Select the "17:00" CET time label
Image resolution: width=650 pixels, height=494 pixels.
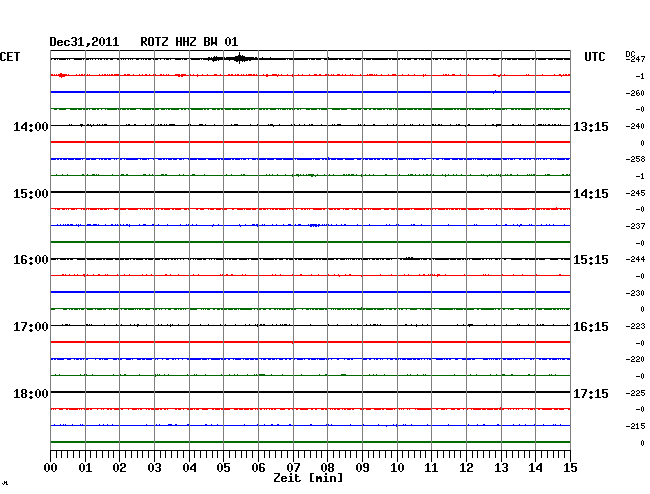click(x=31, y=327)
